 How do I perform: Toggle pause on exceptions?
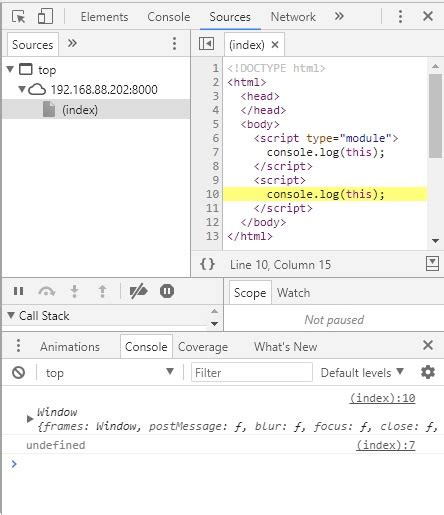pos(167,291)
